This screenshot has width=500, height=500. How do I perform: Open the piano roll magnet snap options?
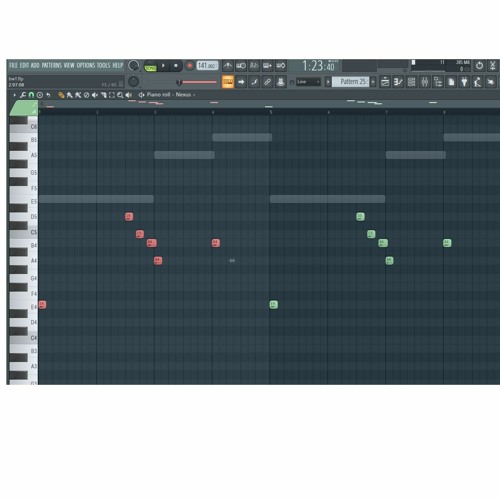pos(31,95)
